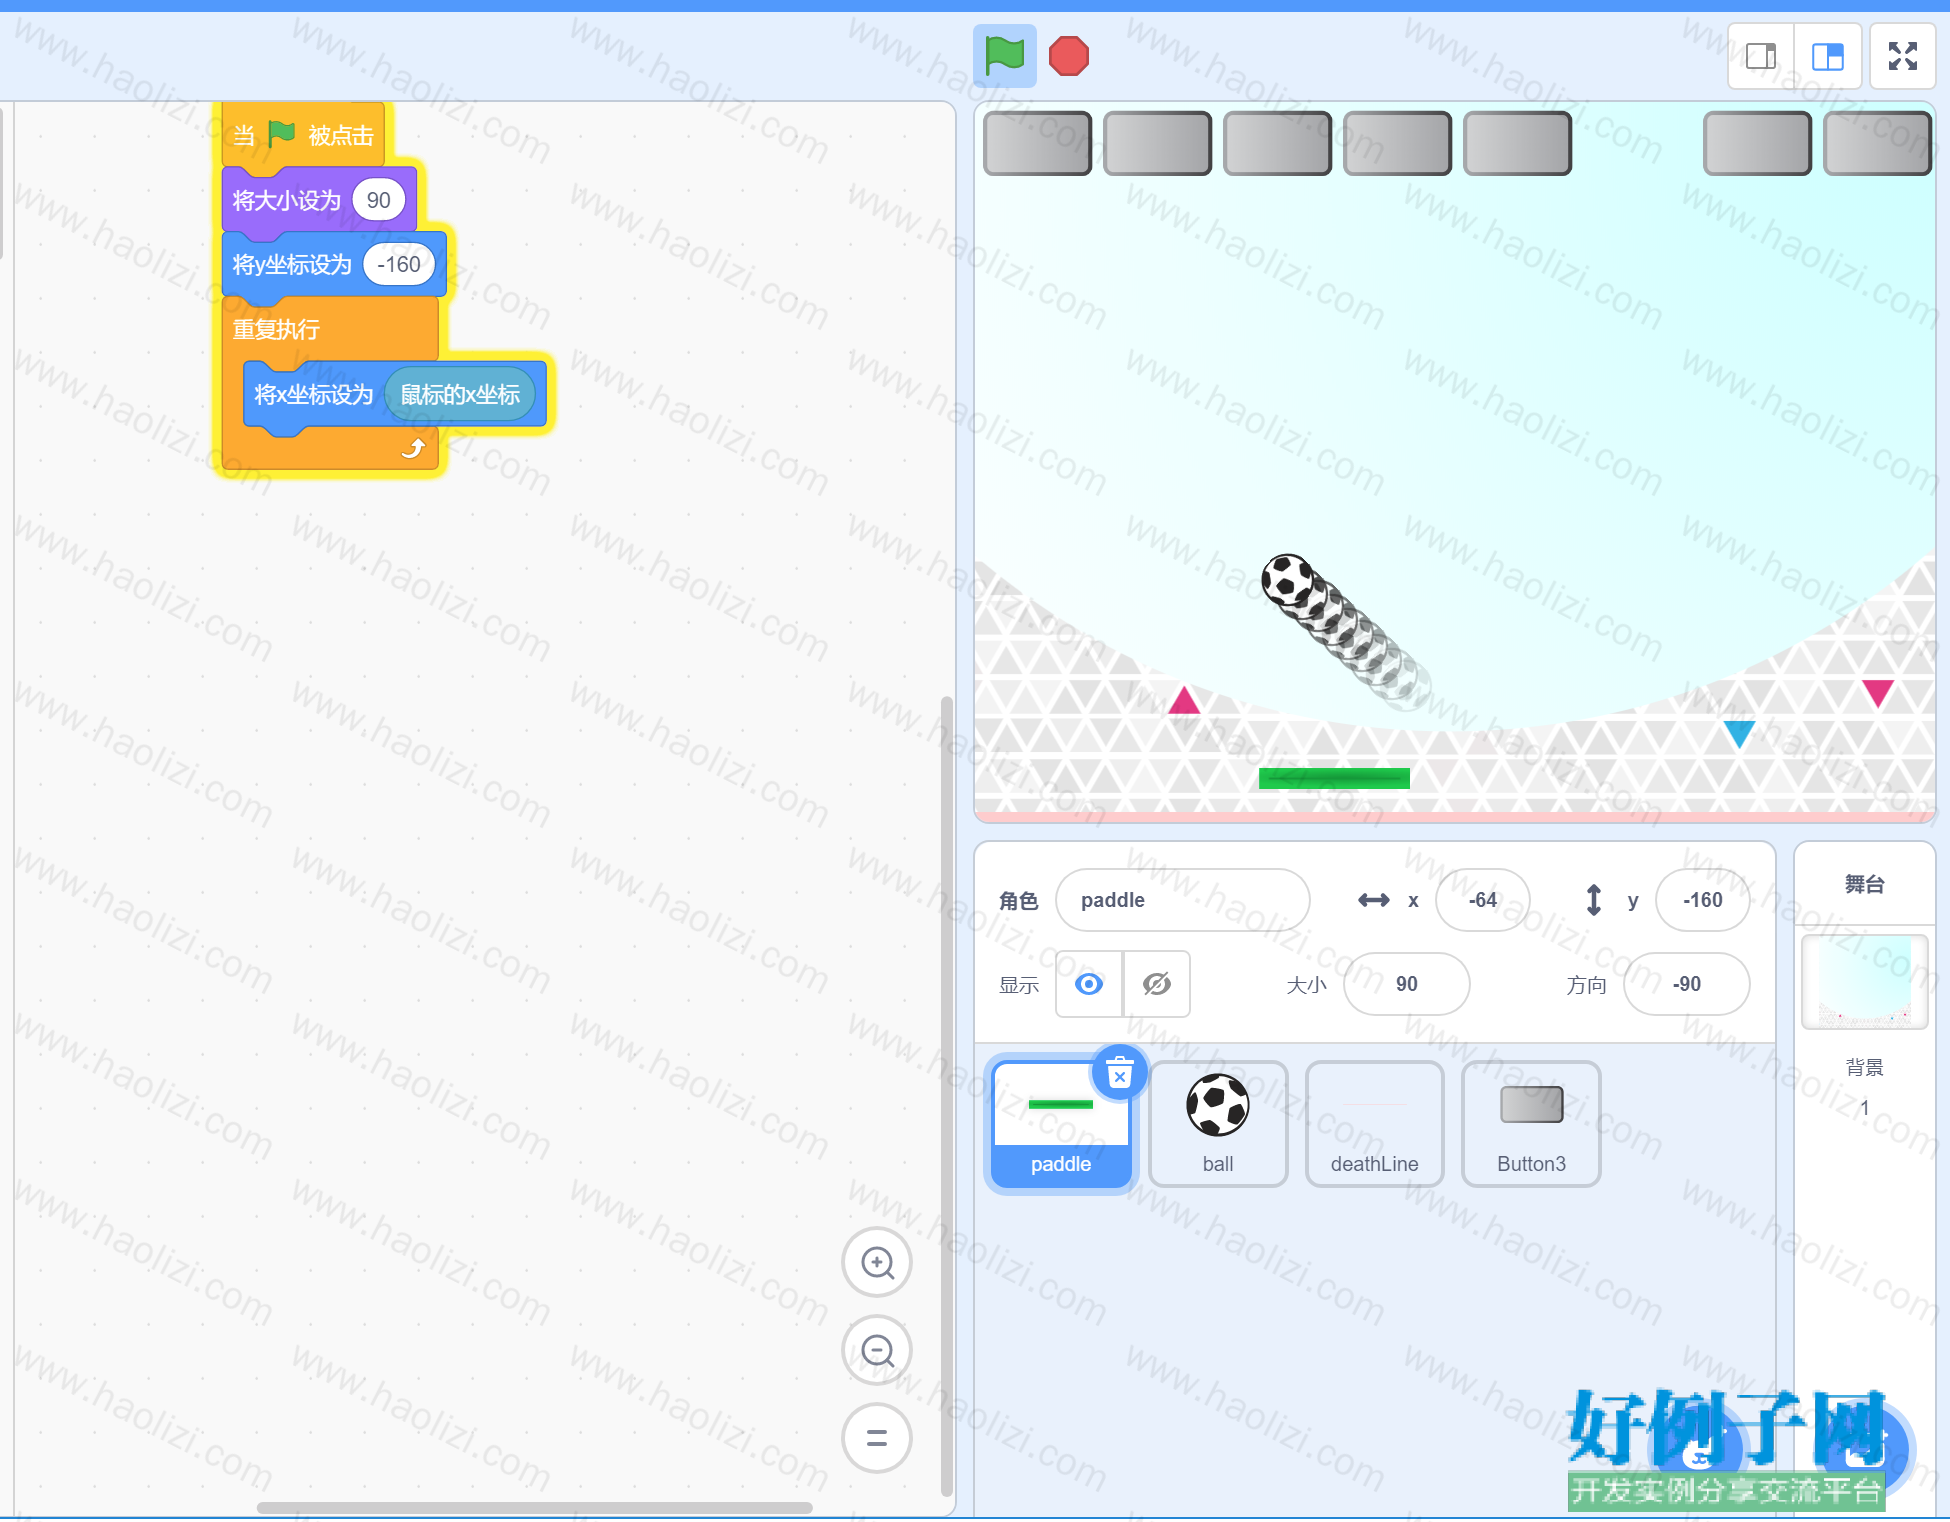Edit the sprite size field
This screenshot has height=1522, width=1950.
[1406, 984]
